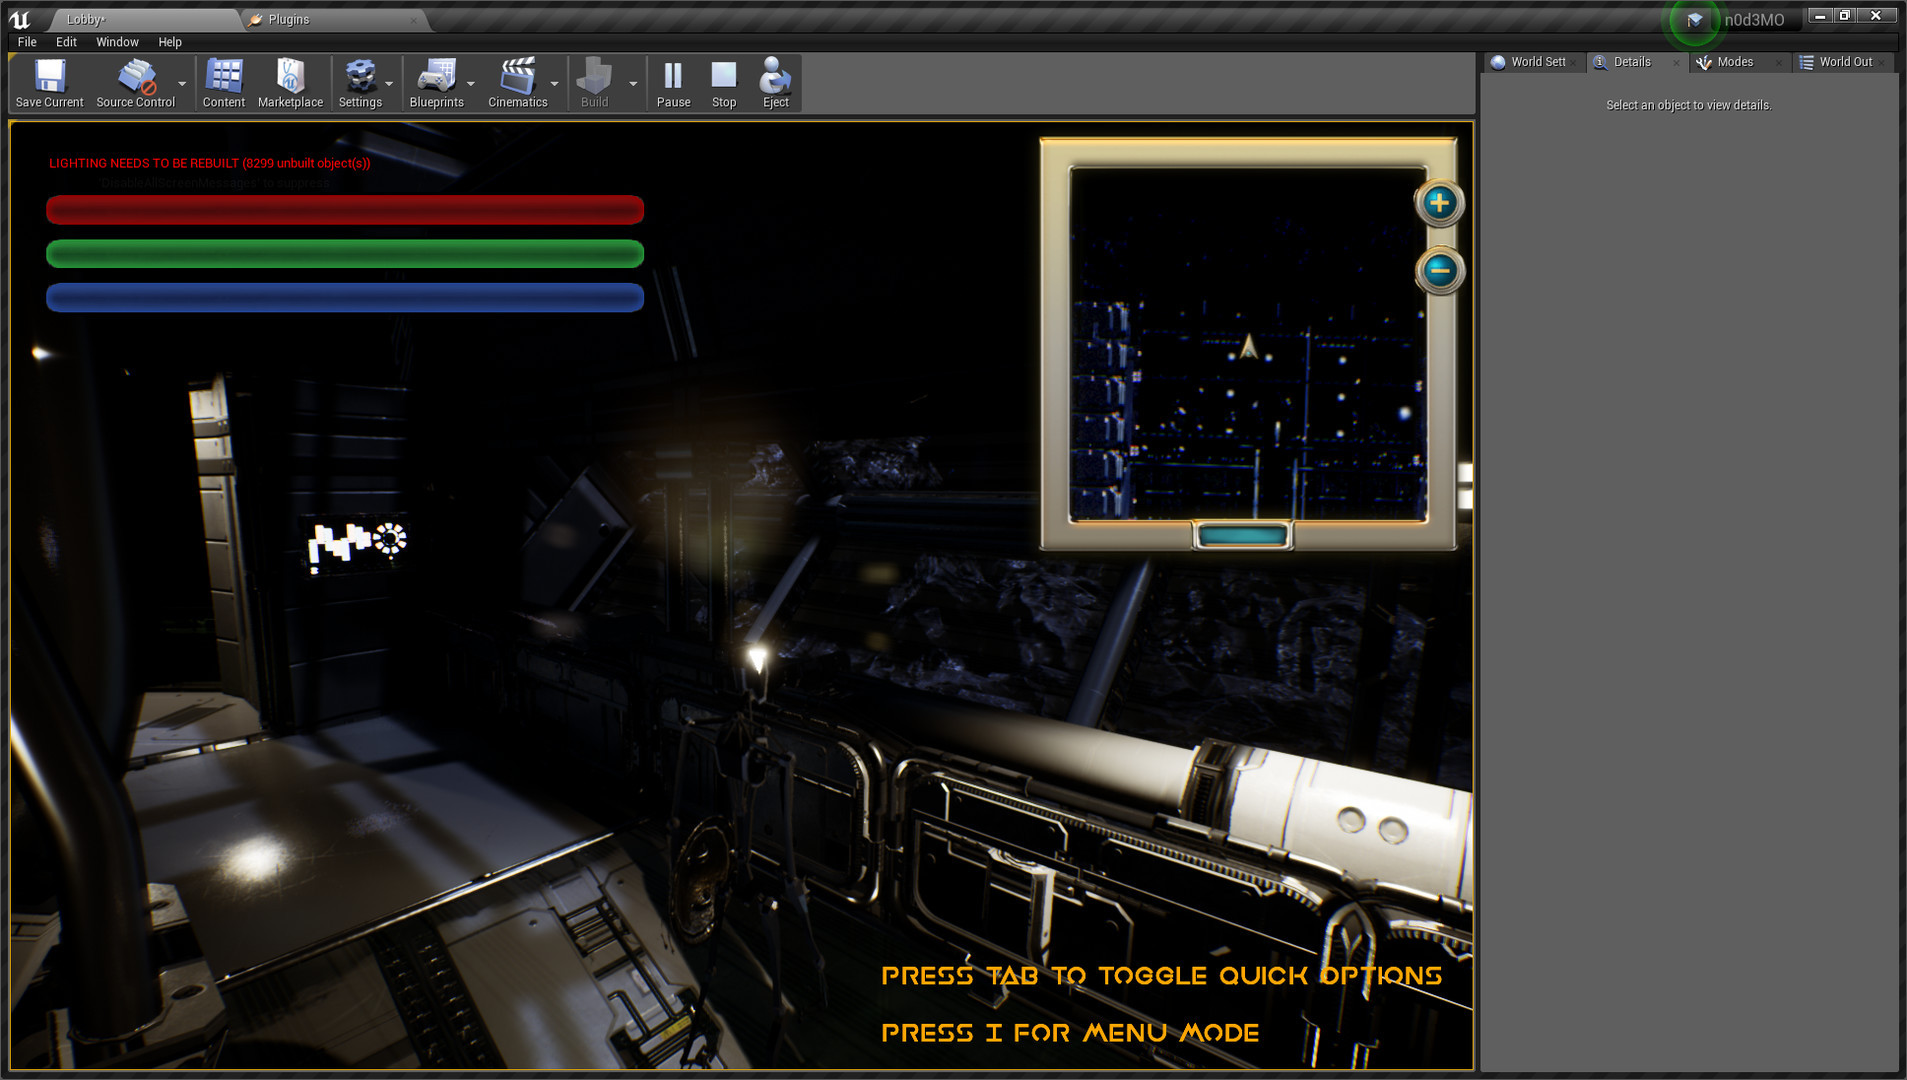The height and width of the screenshot is (1080, 1907).
Task: Click the minimap display area
Action: pos(1248,344)
